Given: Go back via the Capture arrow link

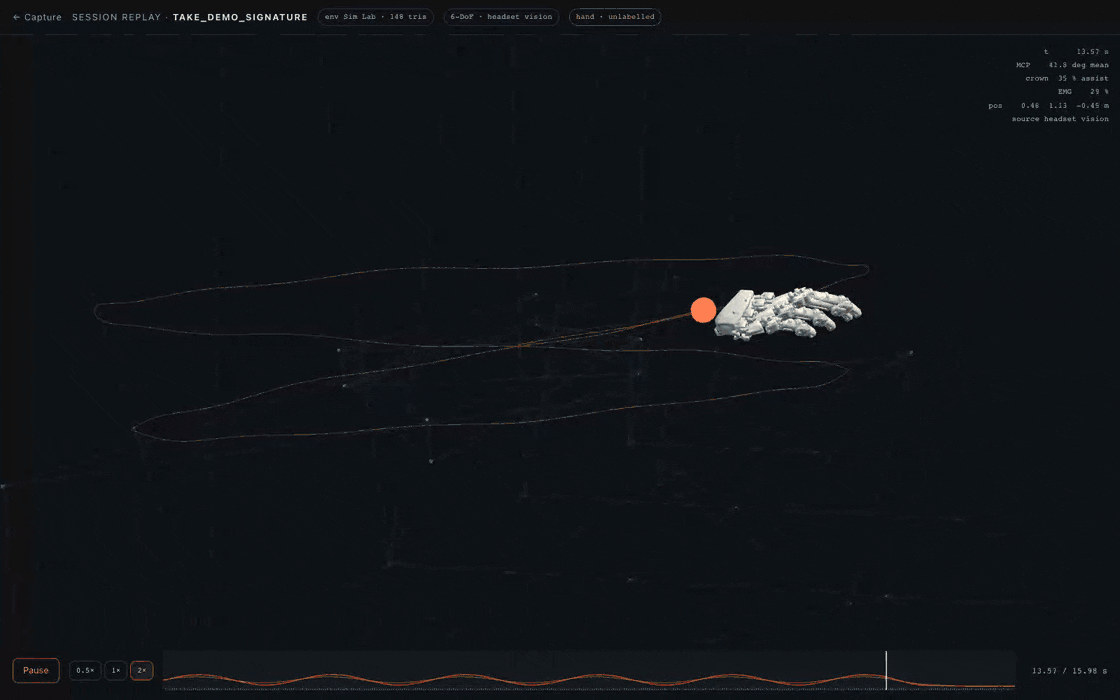Looking at the screenshot, I should [x=37, y=17].
